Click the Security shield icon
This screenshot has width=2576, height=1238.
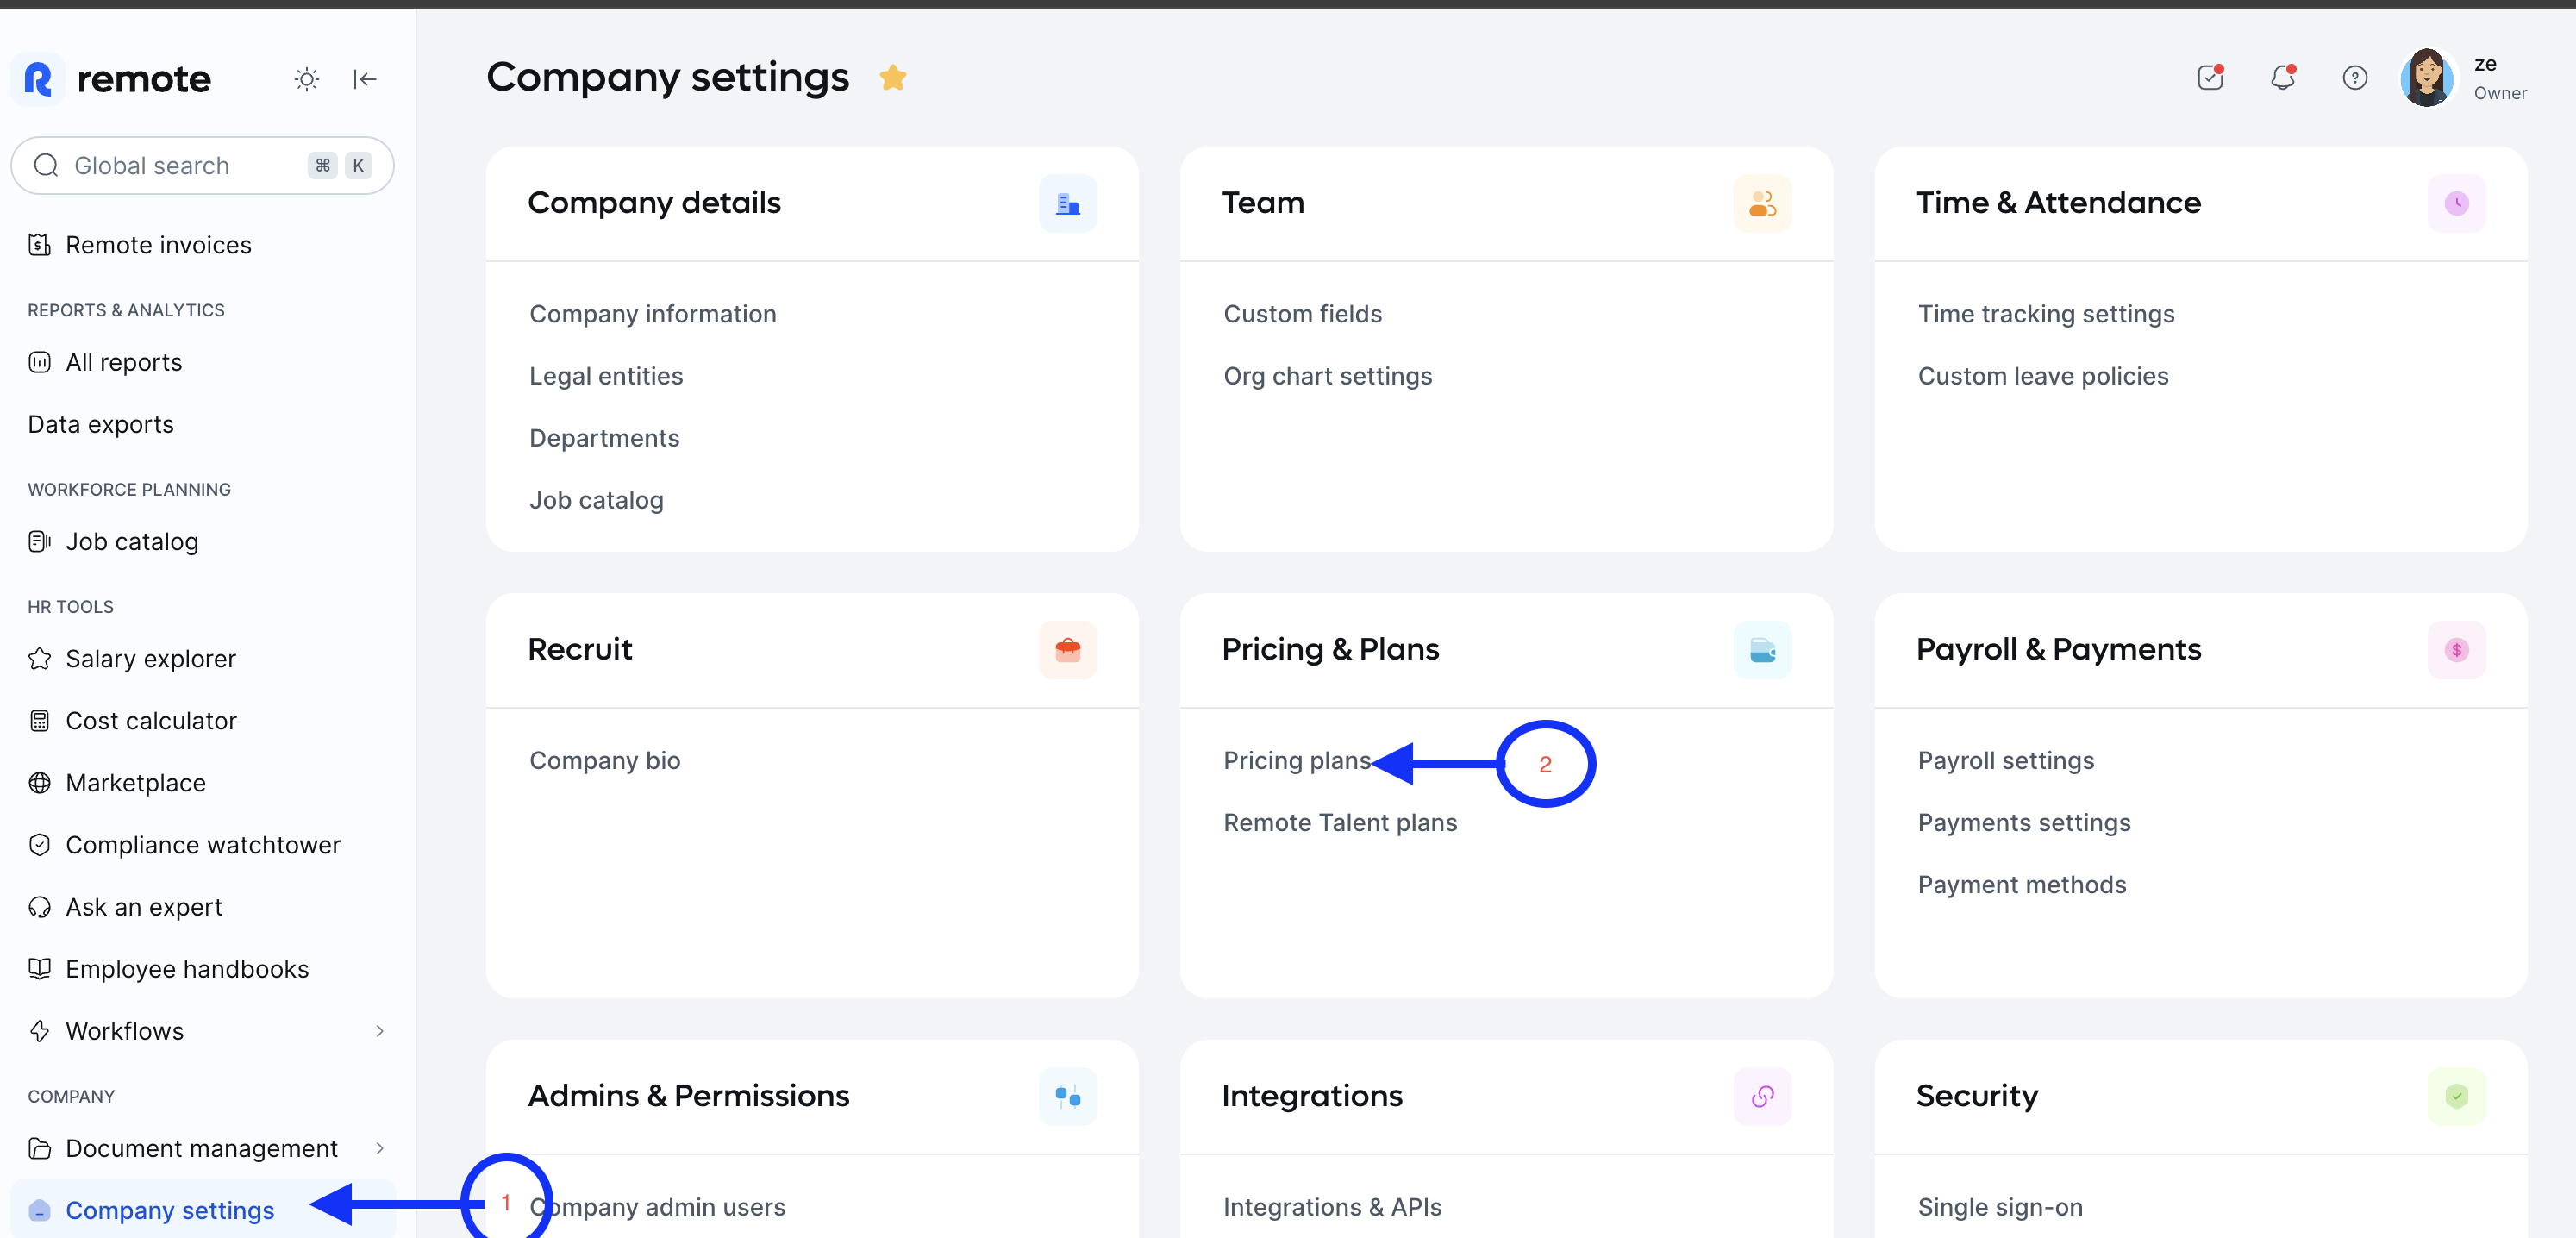click(2456, 1097)
